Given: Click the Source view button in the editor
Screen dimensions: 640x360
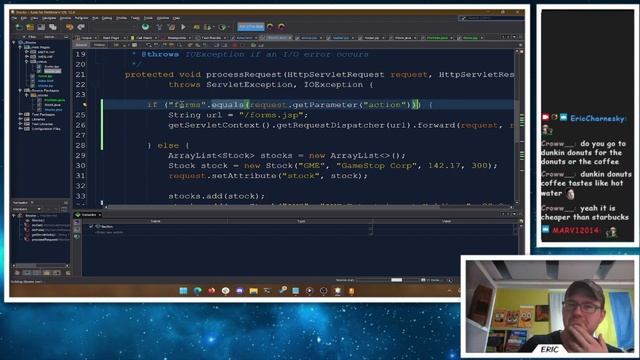Looking at the screenshot, I should coord(81,45).
